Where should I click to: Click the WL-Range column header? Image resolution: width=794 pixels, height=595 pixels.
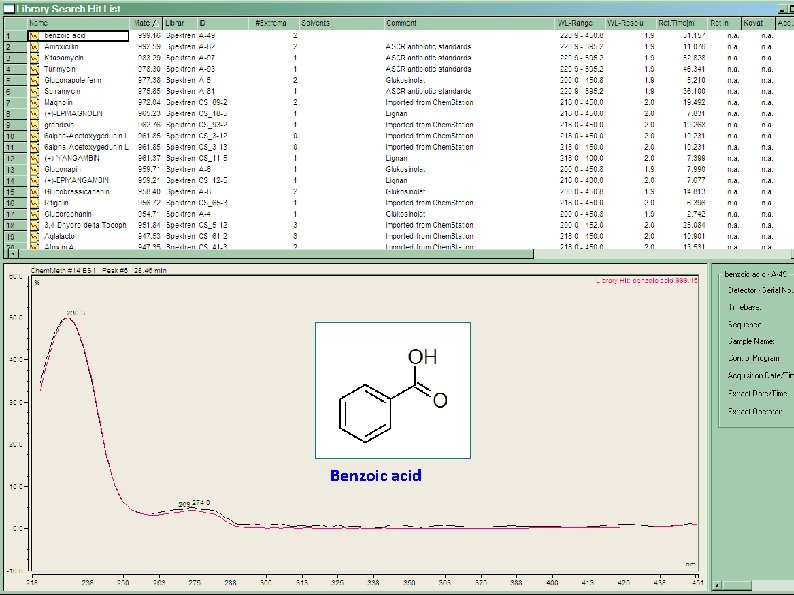point(580,23)
